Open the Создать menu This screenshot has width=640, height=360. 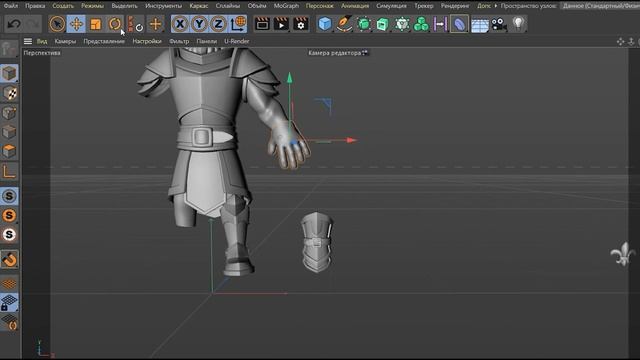point(63,6)
